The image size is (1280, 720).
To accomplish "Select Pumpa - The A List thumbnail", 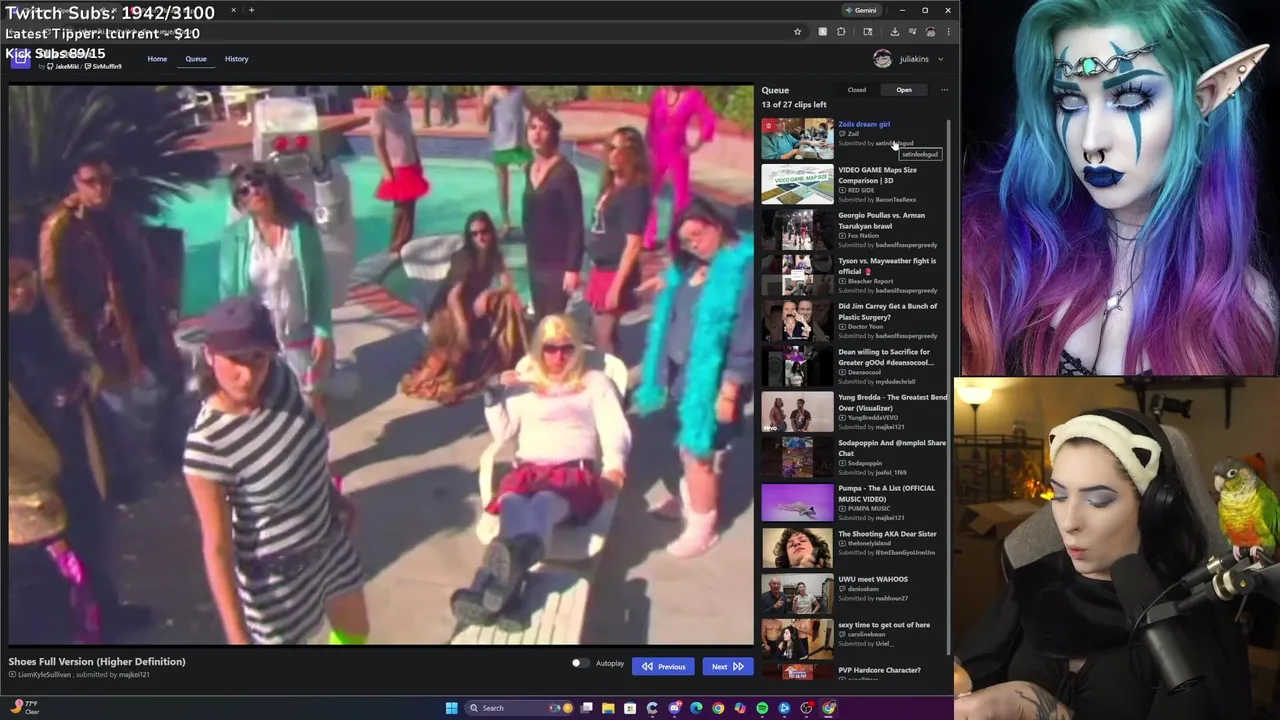I will point(797,503).
